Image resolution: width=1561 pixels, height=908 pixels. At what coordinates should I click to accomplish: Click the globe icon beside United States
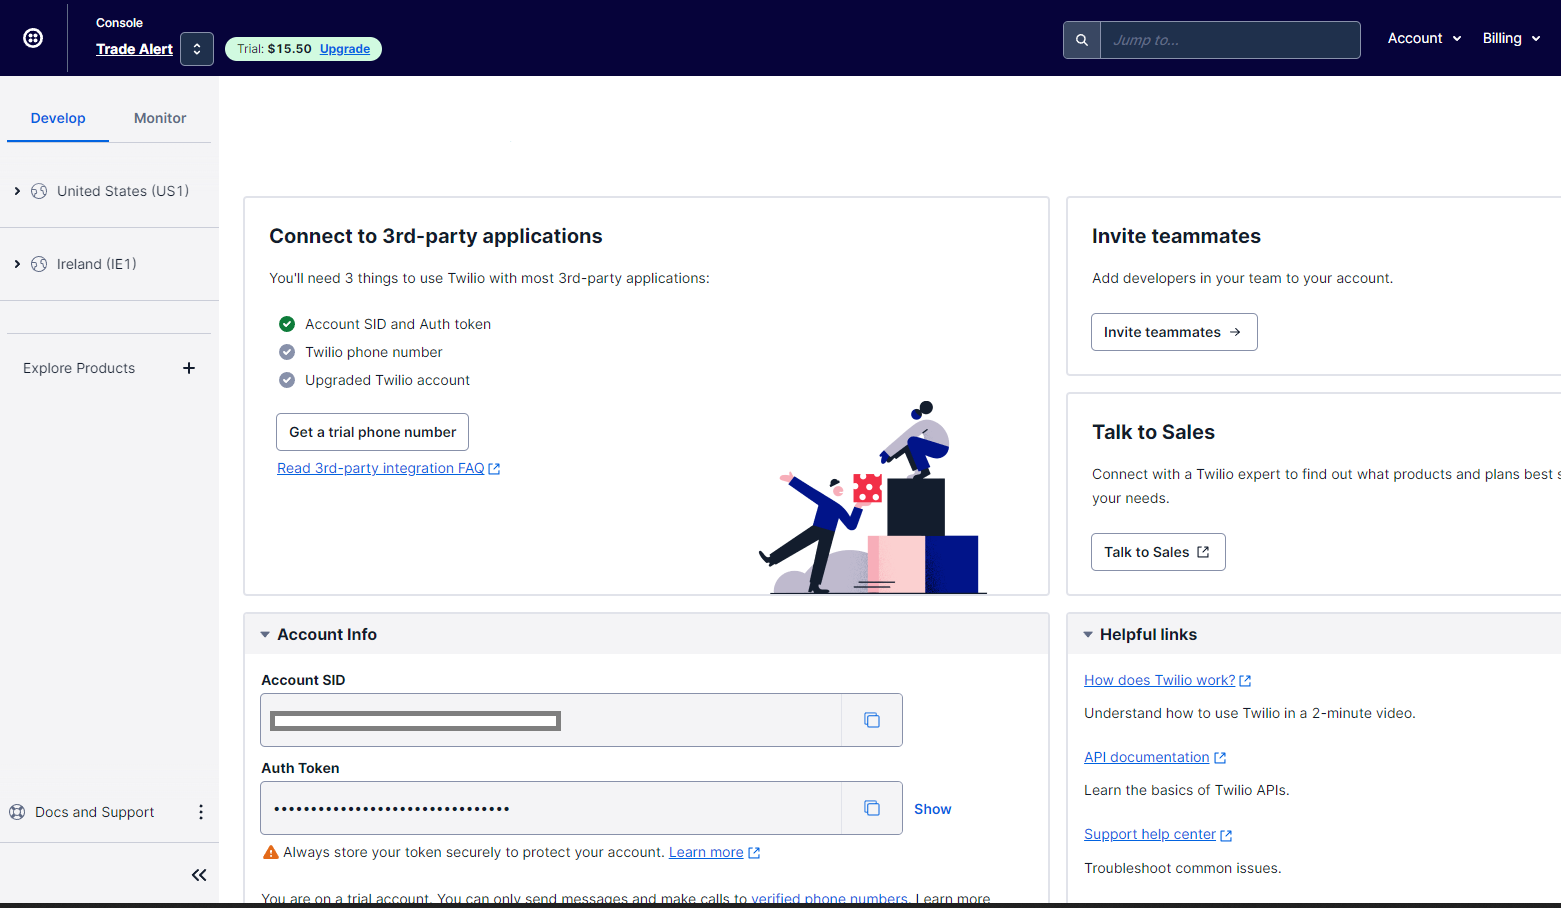click(x=39, y=191)
